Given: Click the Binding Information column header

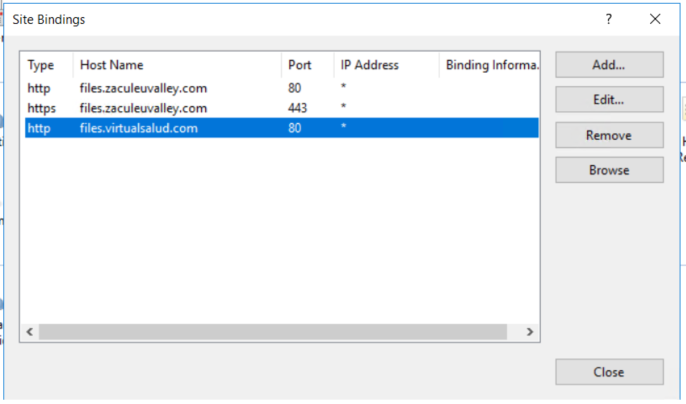Looking at the screenshot, I should [490, 65].
